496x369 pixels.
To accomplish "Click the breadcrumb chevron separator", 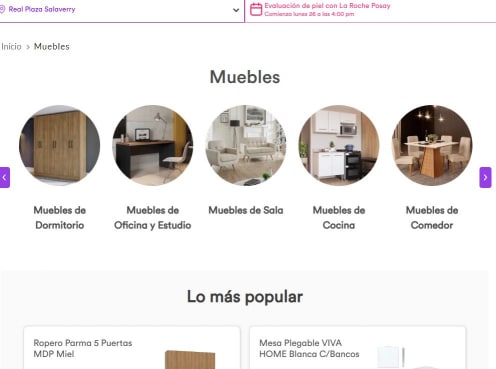I will coord(28,47).
